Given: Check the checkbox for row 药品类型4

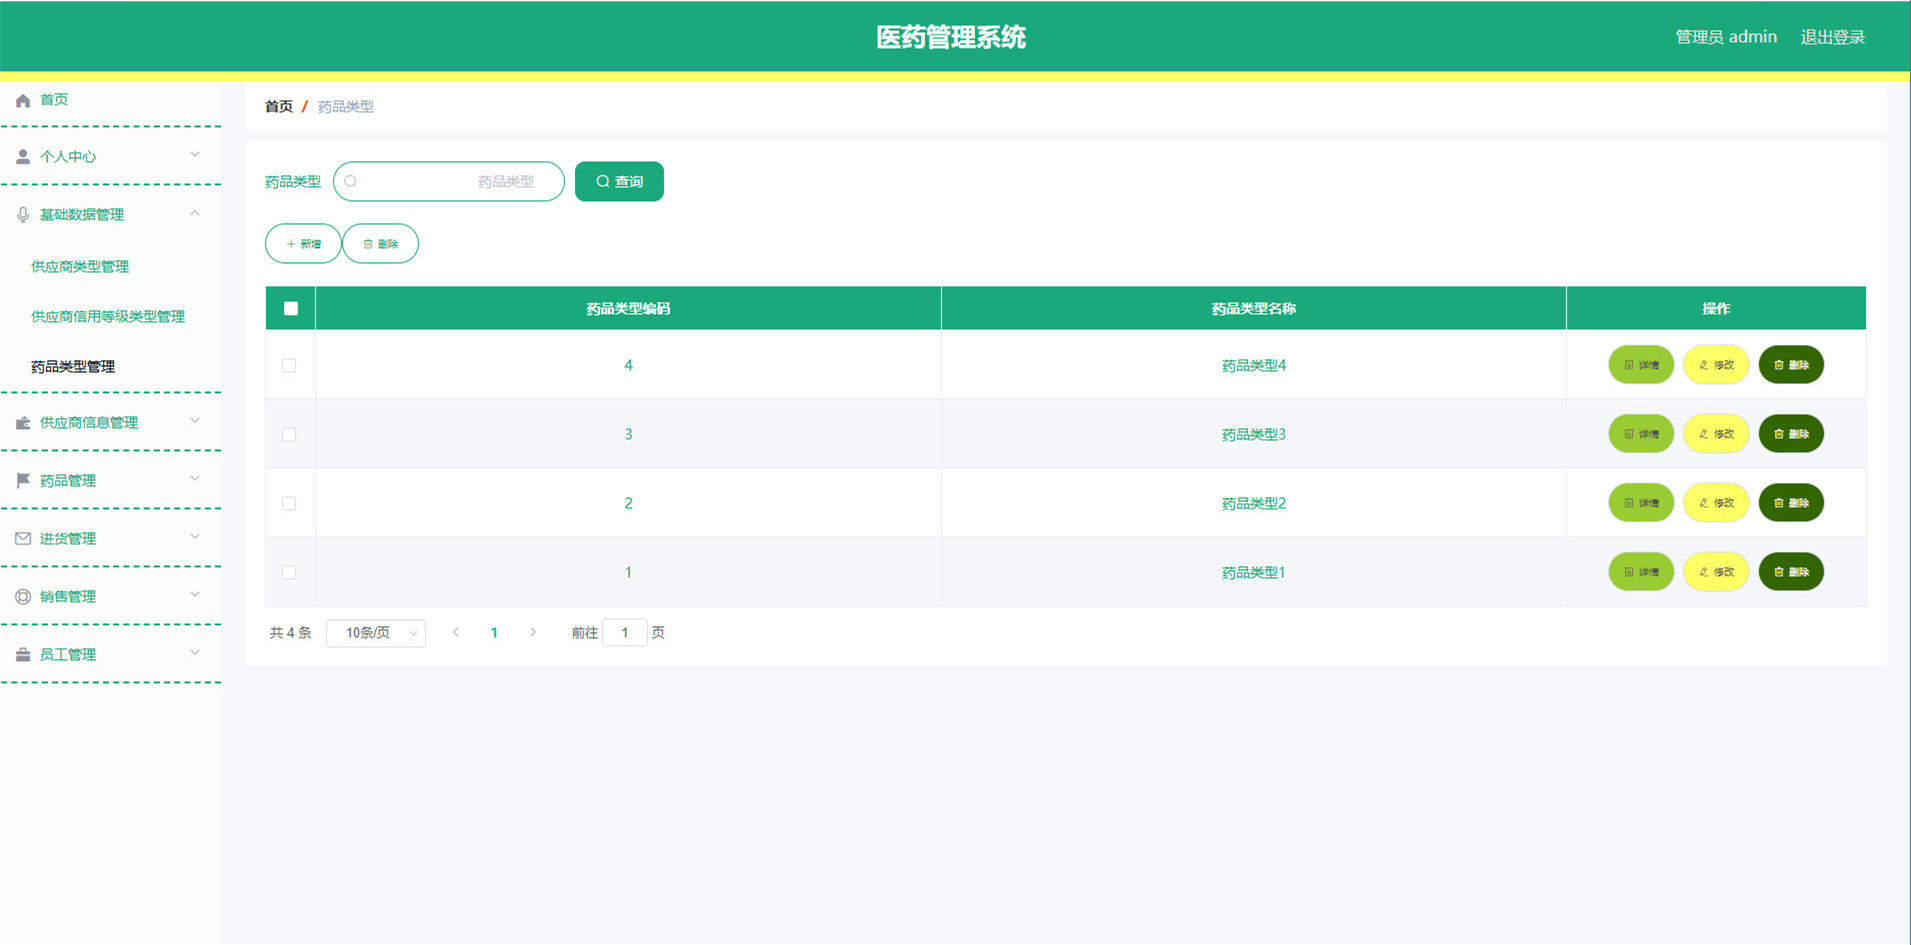Looking at the screenshot, I should coord(289,366).
